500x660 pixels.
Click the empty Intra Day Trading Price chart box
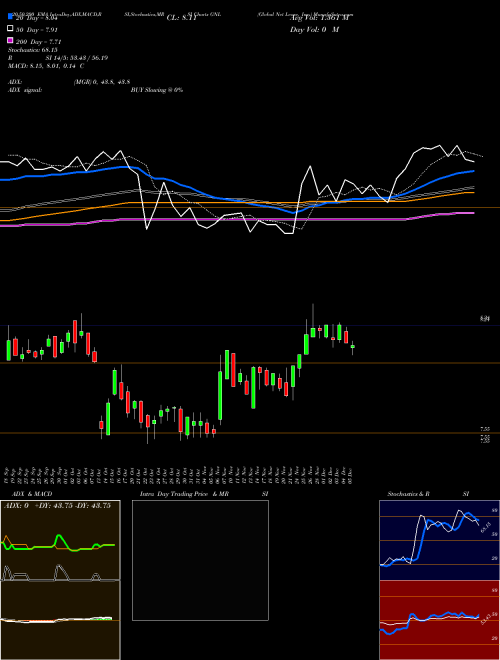pyautogui.click(x=200, y=560)
